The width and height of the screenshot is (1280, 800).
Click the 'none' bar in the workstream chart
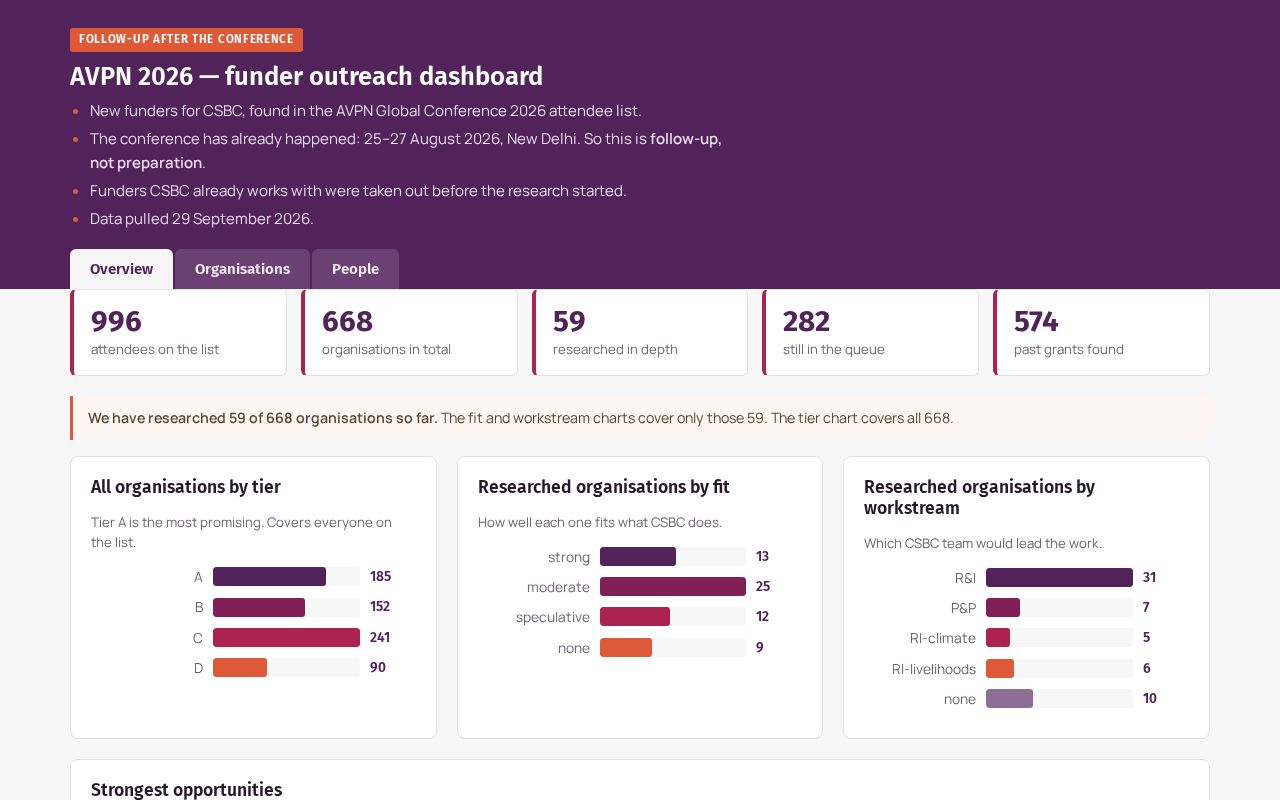coord(1009,699)
